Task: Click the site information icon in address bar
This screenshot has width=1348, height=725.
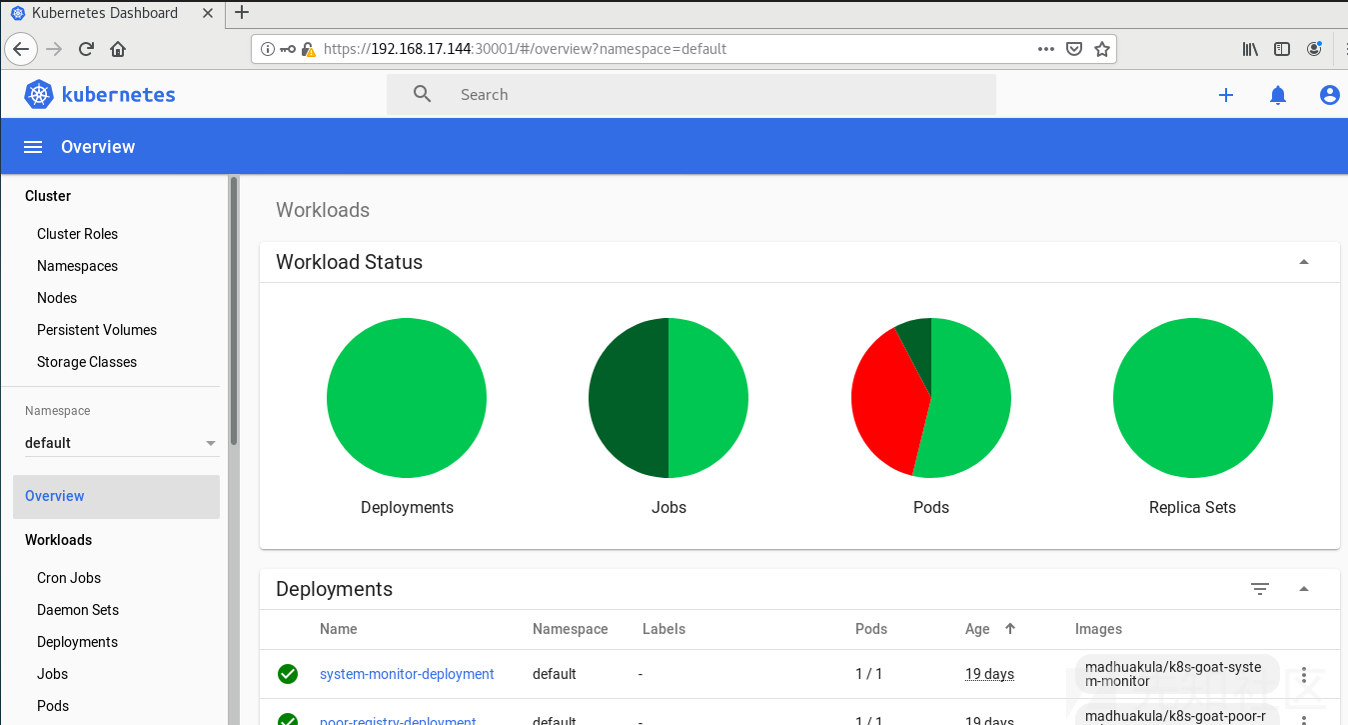Action: pyautogui.click(x=267, y=49)
